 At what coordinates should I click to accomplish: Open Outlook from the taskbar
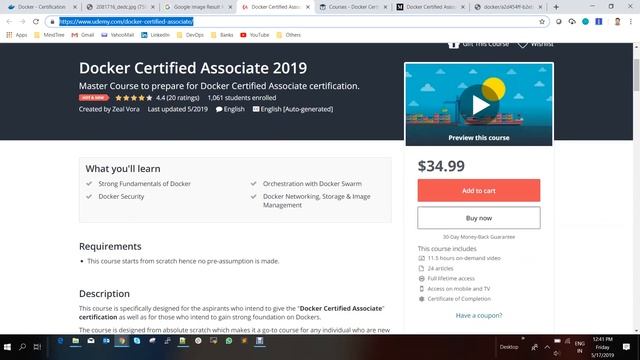(106, 341)
